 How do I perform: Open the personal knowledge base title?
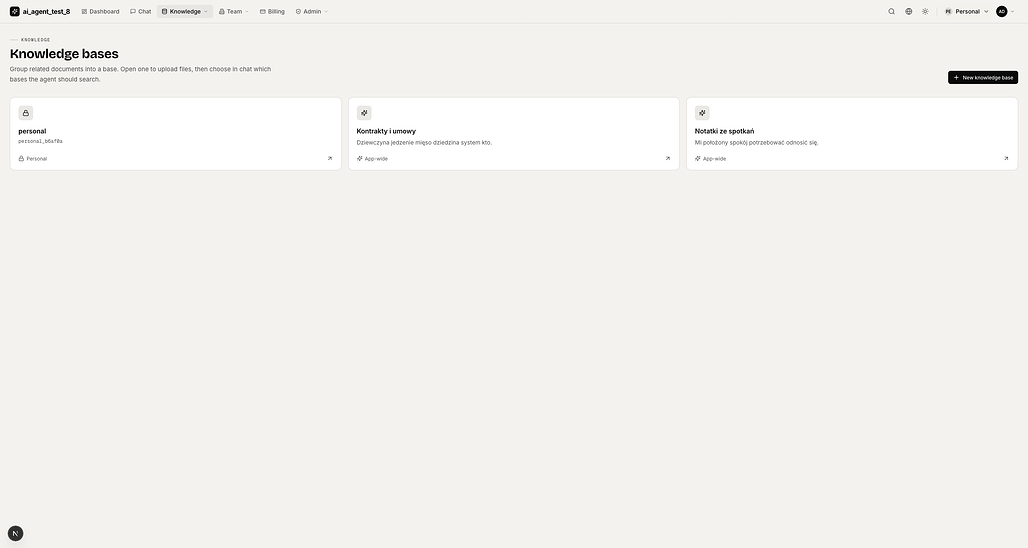click(x=32, y=131)
